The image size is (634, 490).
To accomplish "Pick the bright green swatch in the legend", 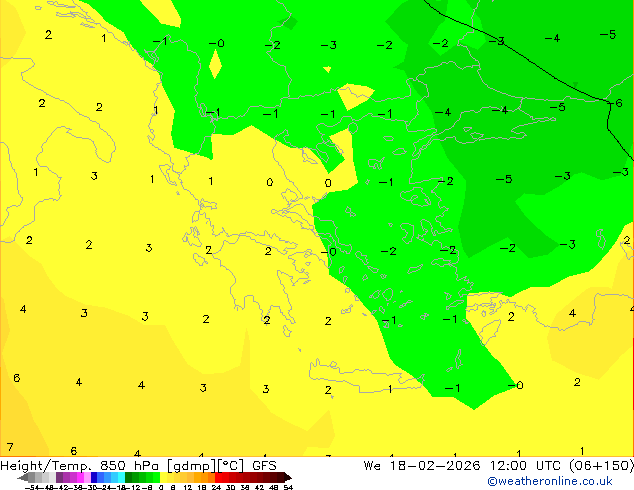I will tap(156, 477).
